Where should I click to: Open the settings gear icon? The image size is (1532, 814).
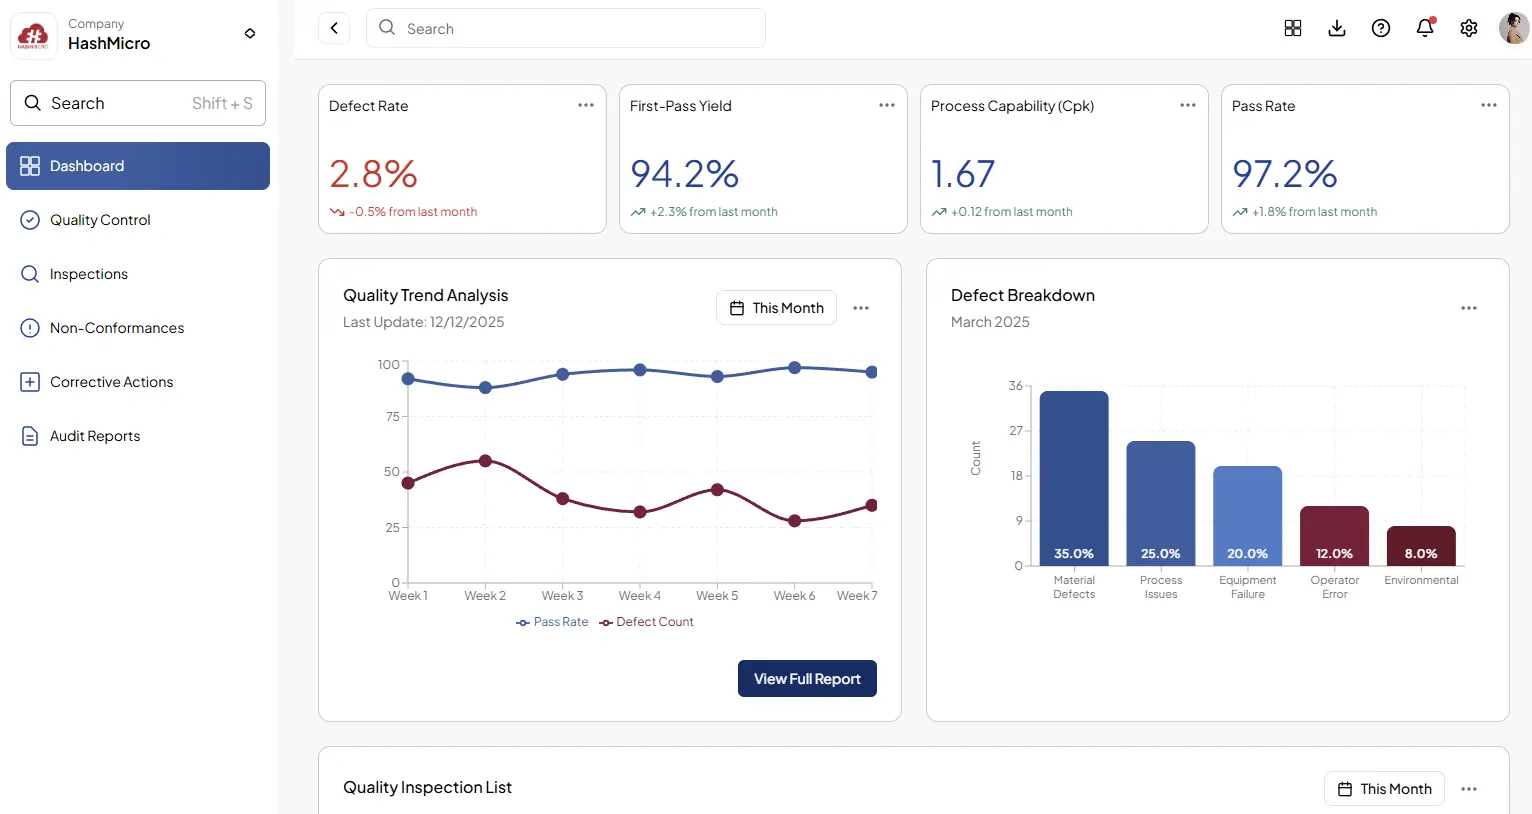(1469, 28)
